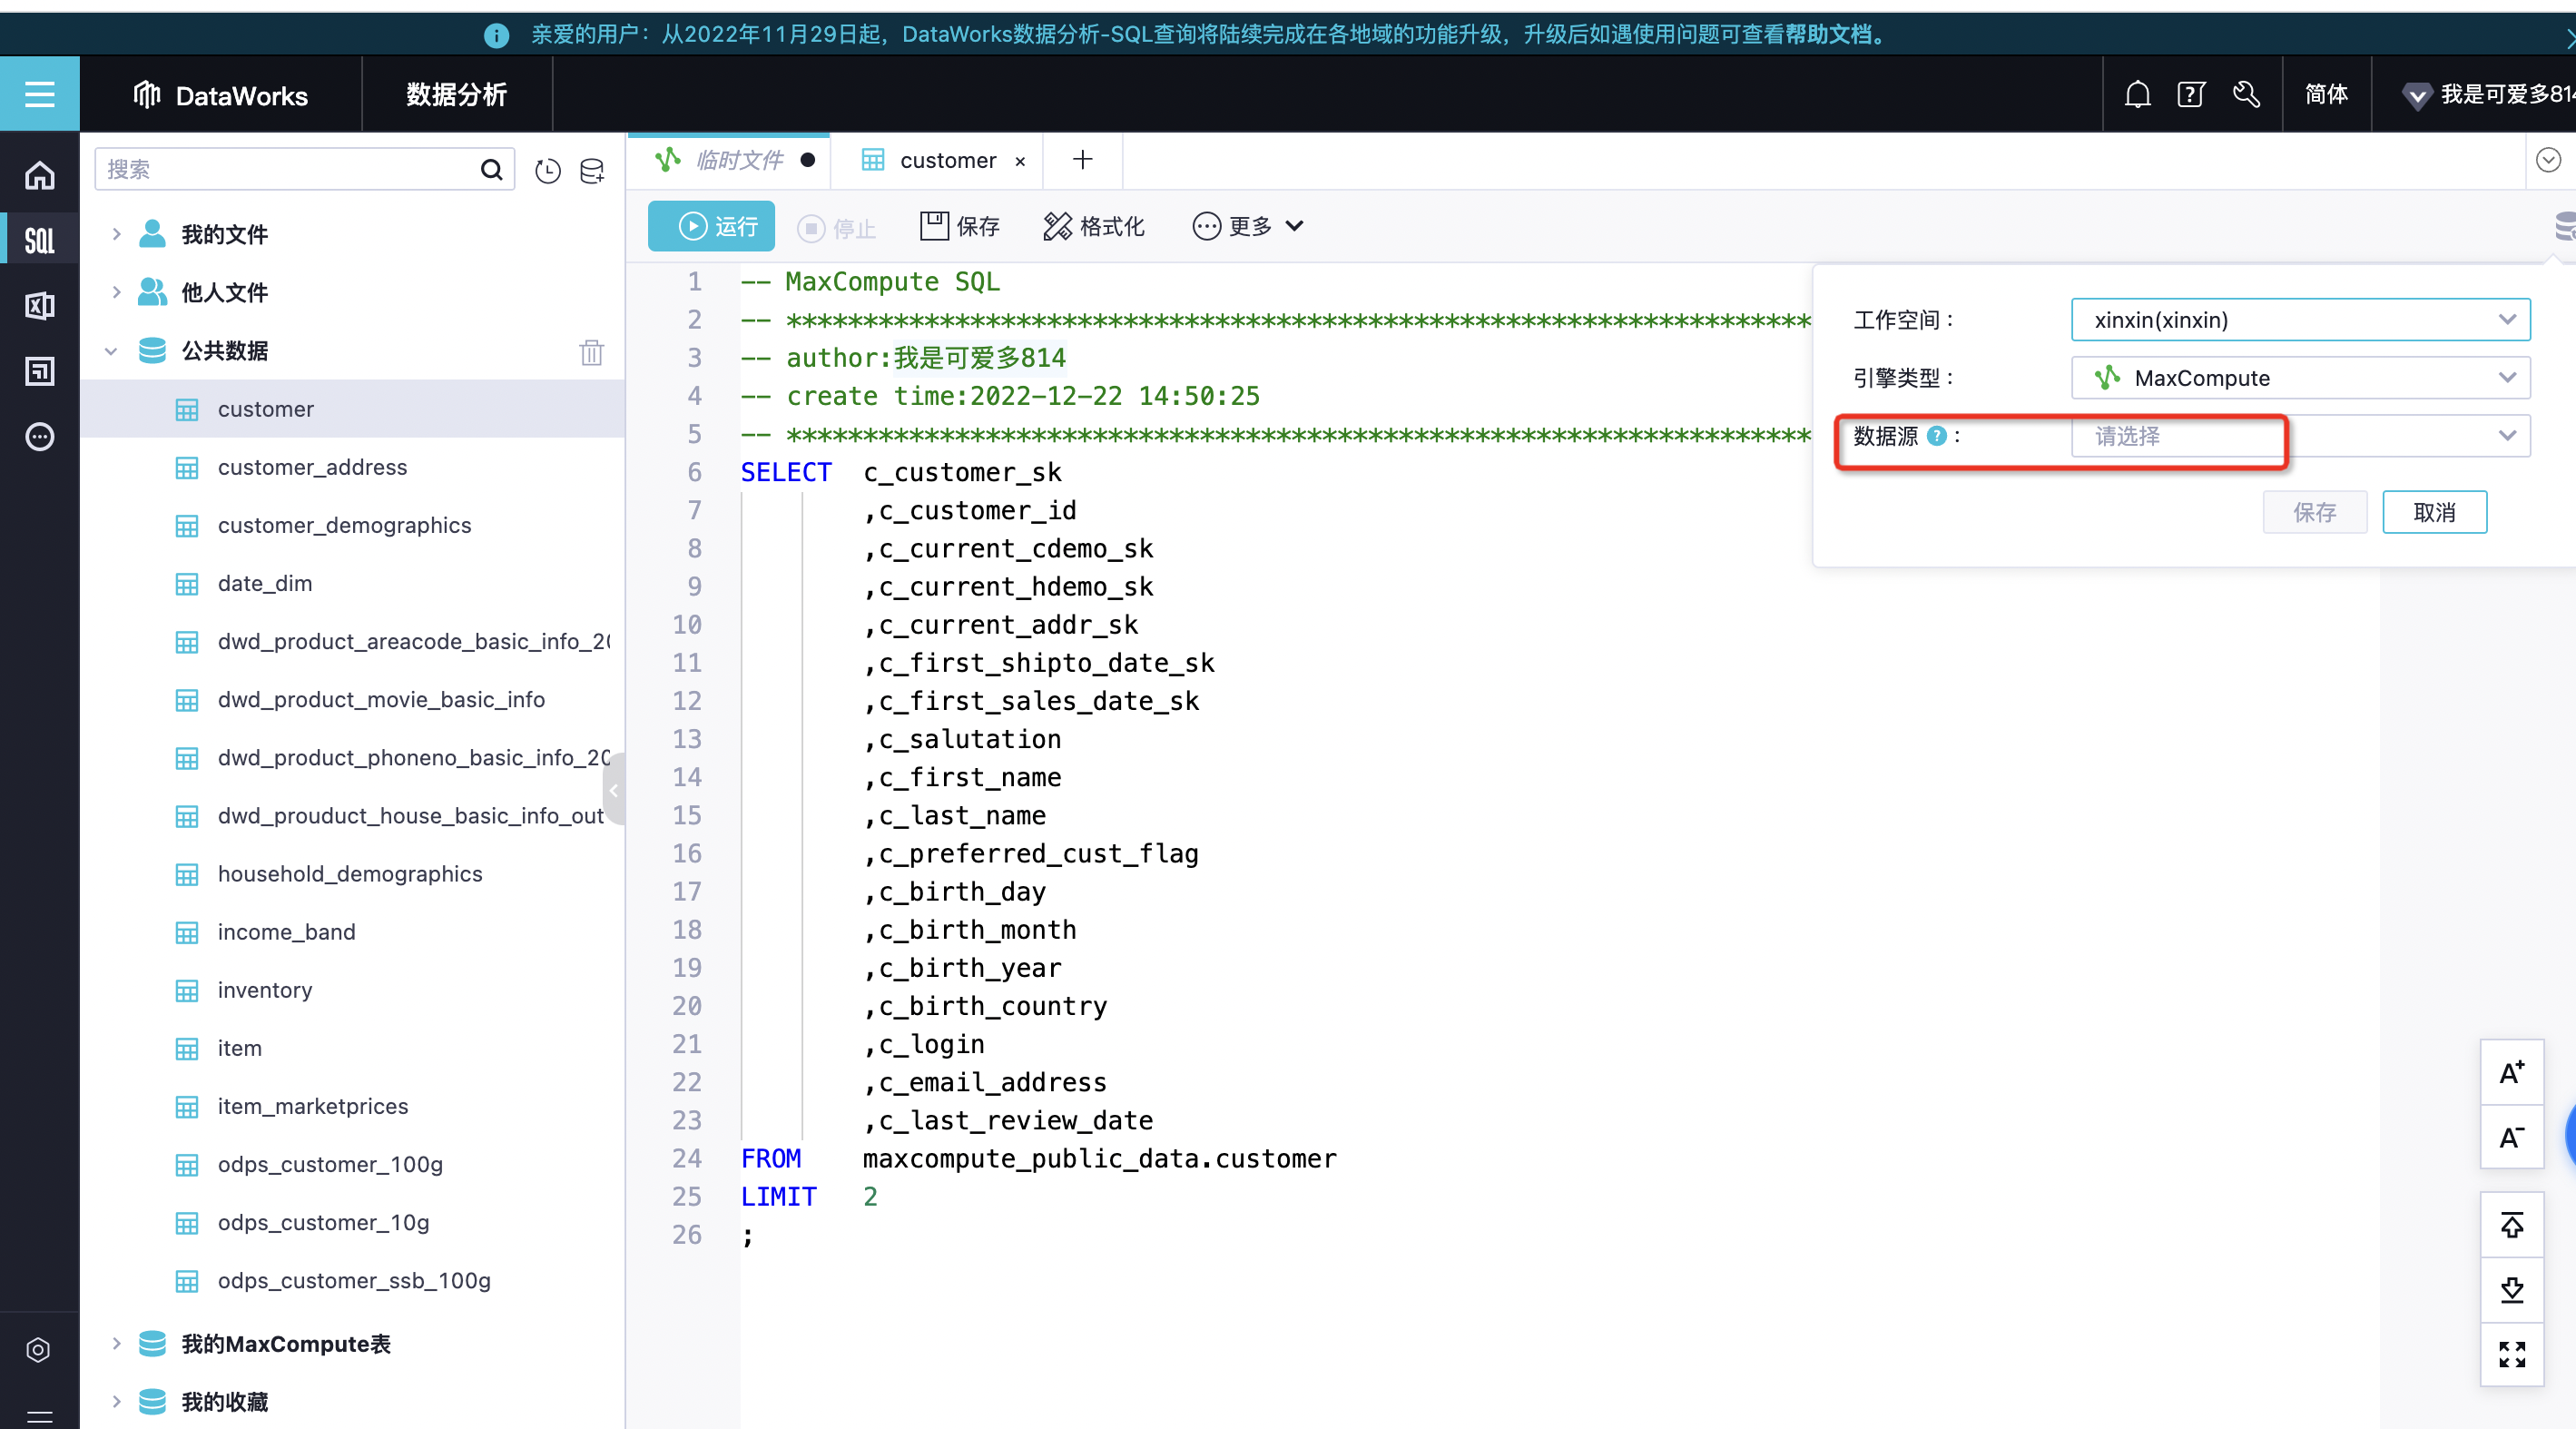Open the hamburger main menu

pyautogui.click(x=39, y=94)
